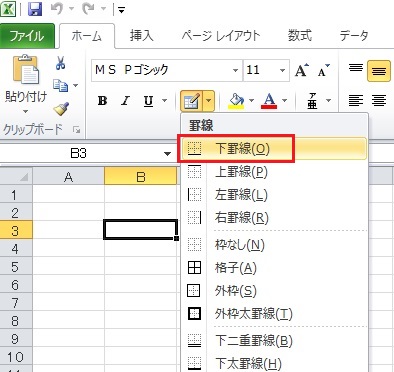The image size is (394, 372).
Task: Select 下罫線(O) bottom border
Action: [274, 149]
